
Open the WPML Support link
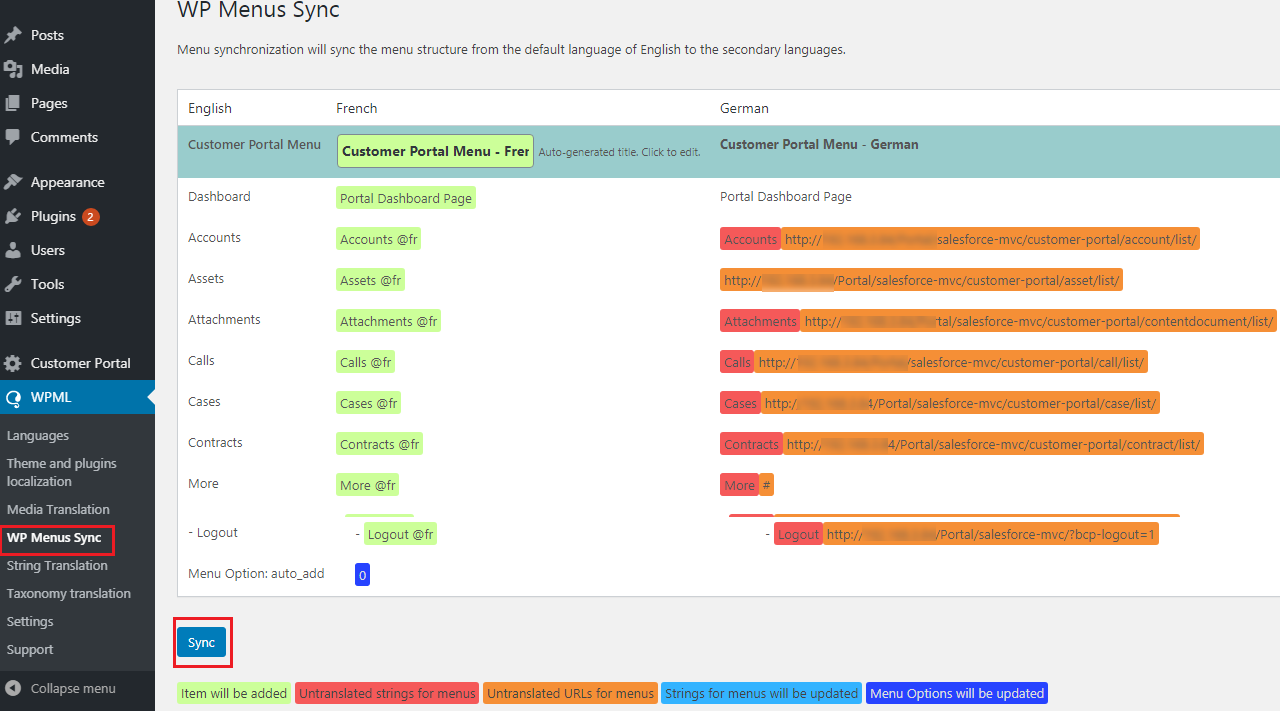30,650
